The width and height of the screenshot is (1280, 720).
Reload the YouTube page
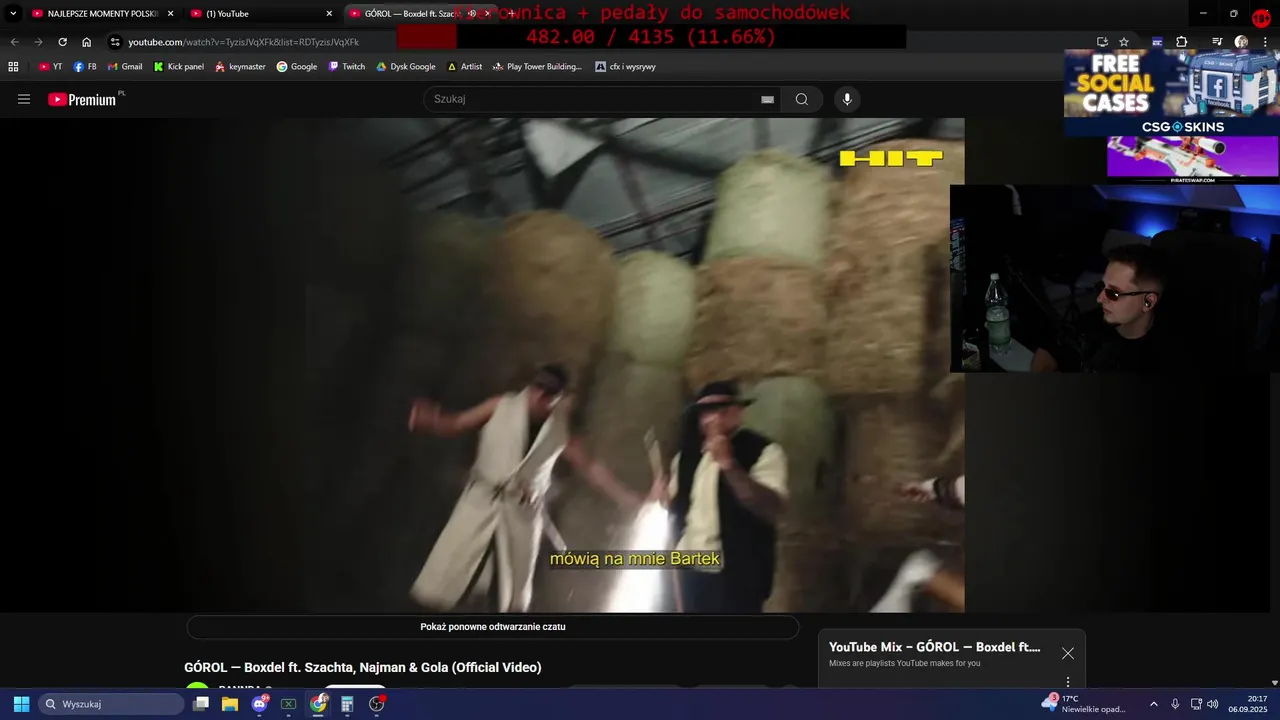click(62, 42)
